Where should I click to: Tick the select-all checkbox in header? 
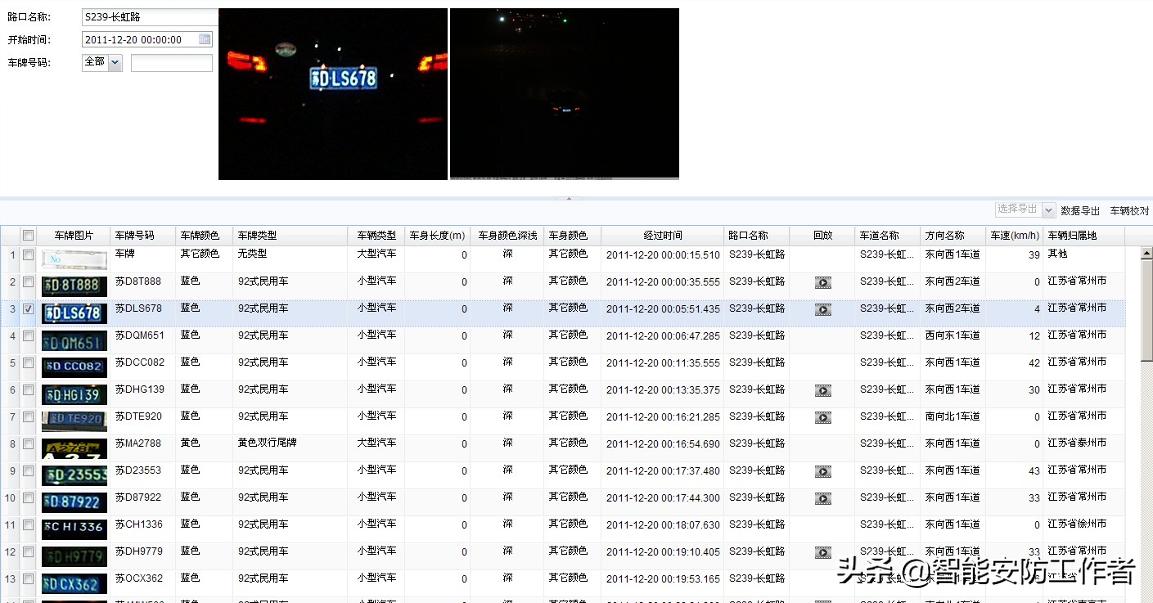(x=28, y=235)
